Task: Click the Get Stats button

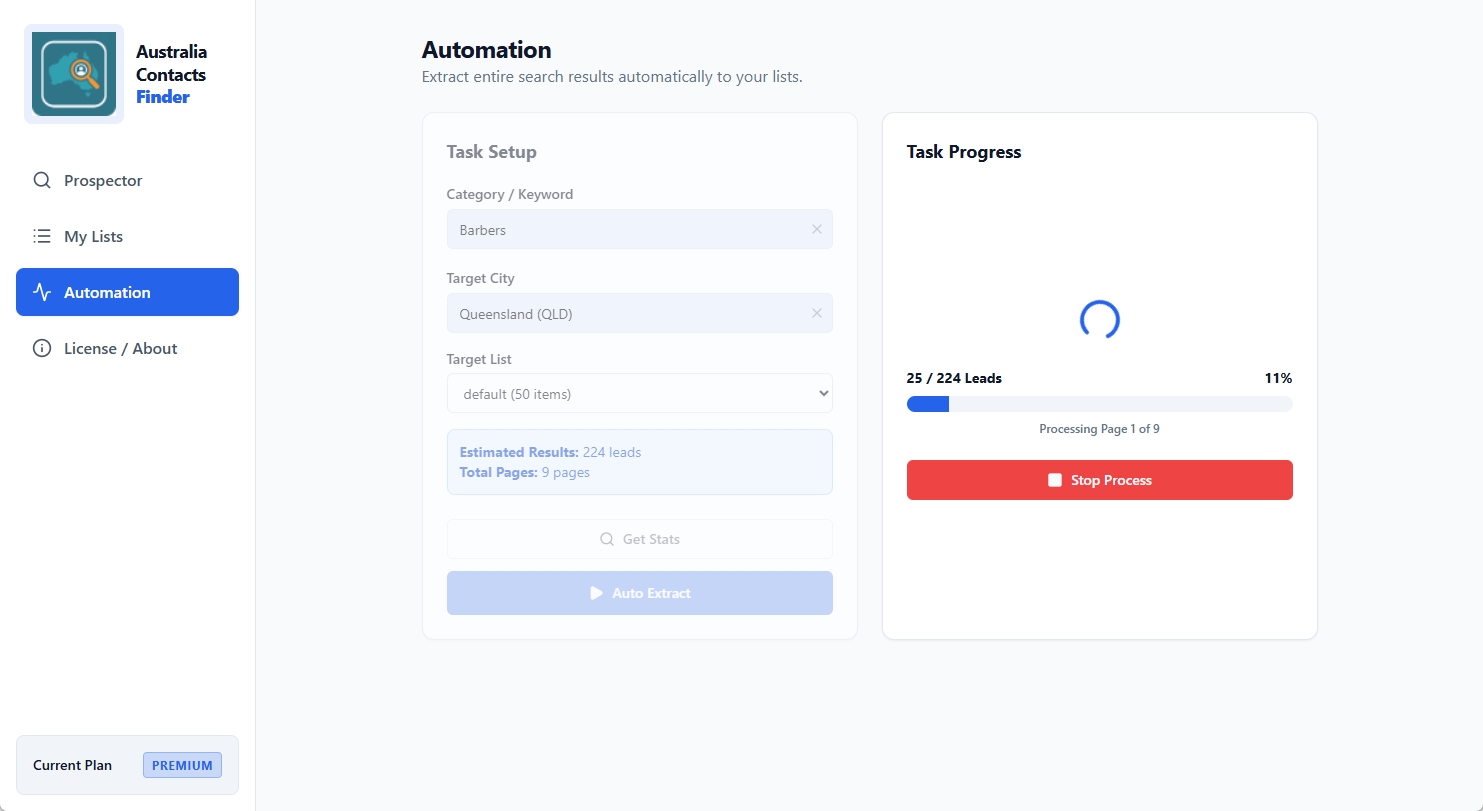Action: [x=639, y=539]
